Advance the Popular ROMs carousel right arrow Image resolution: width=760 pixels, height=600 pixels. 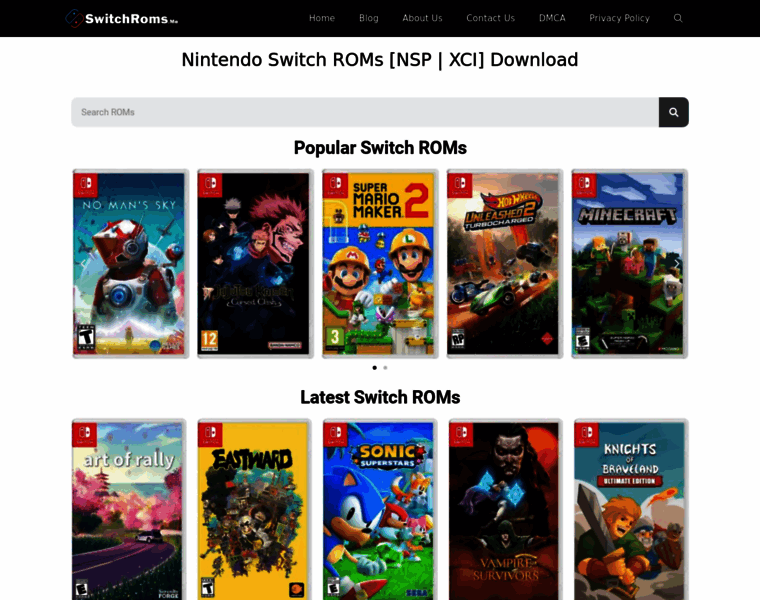pos(676,264)
